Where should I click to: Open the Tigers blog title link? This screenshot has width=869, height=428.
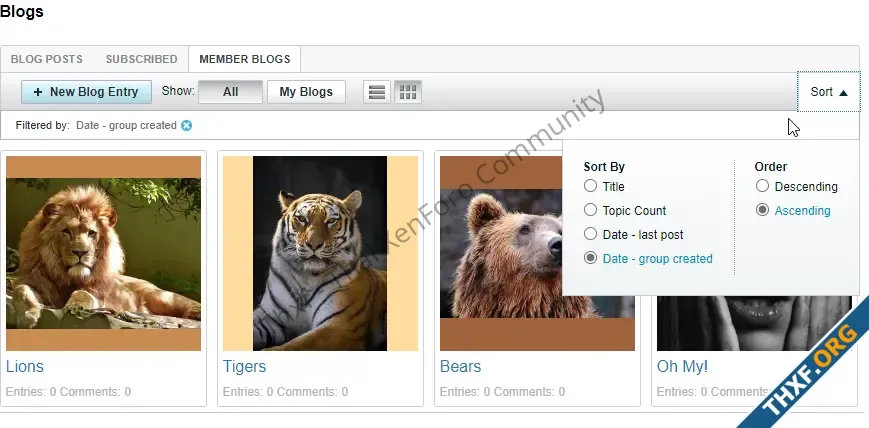[x=244, y=366]
